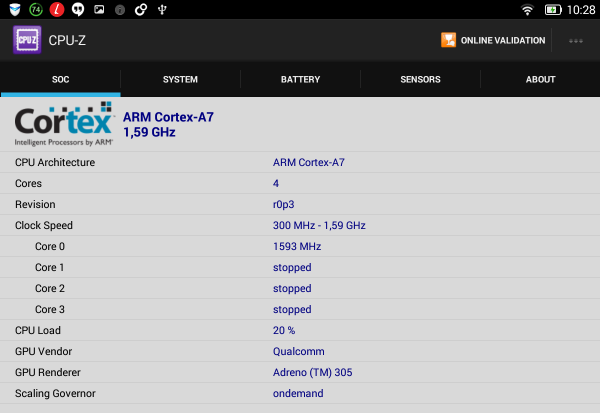The width and height of the screenshot is (600, 413).
Task: Select the Cores label
Action: click(28, 183)
